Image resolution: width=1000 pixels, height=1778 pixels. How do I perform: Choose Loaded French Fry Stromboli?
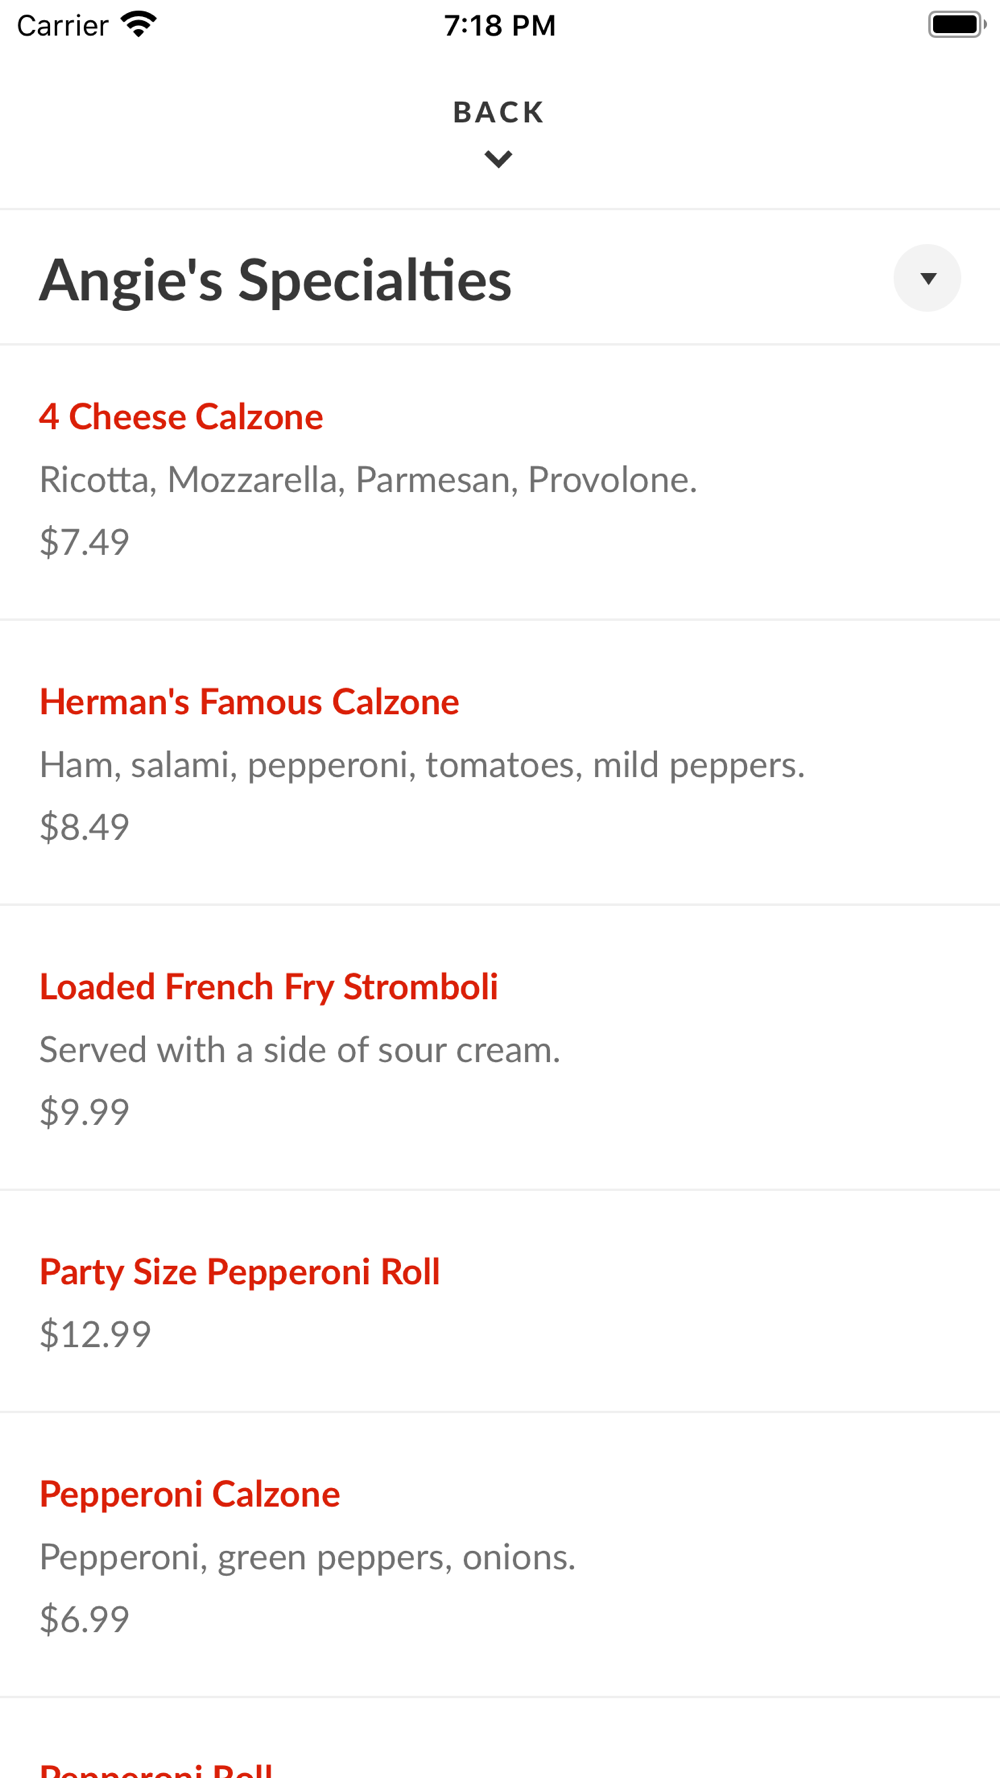pyautogui.click(x=268, y=987)
